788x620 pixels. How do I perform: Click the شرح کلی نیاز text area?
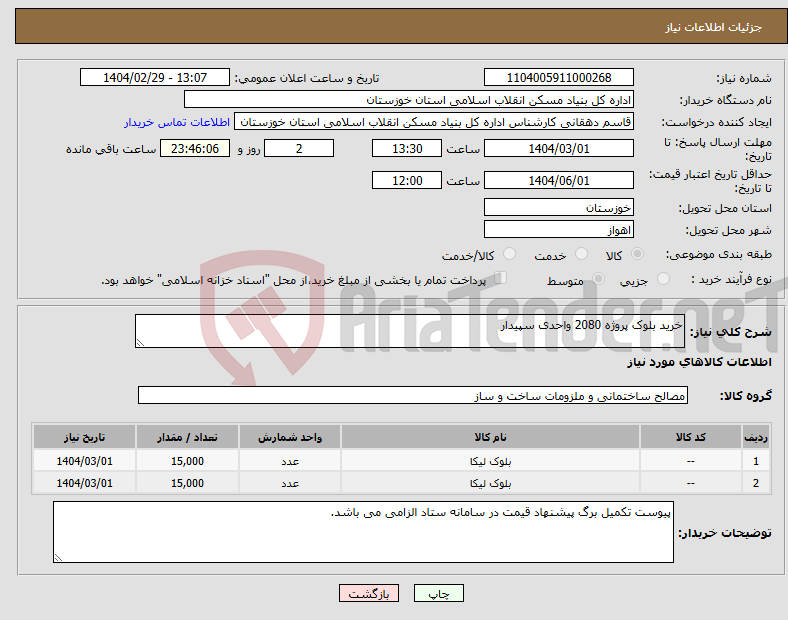[x=410, y=331]
